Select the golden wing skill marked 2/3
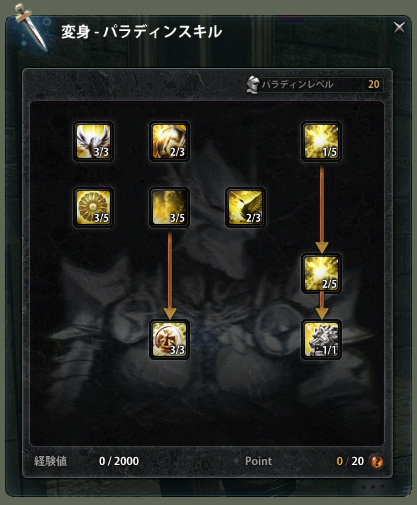 (x=245, y=207)
